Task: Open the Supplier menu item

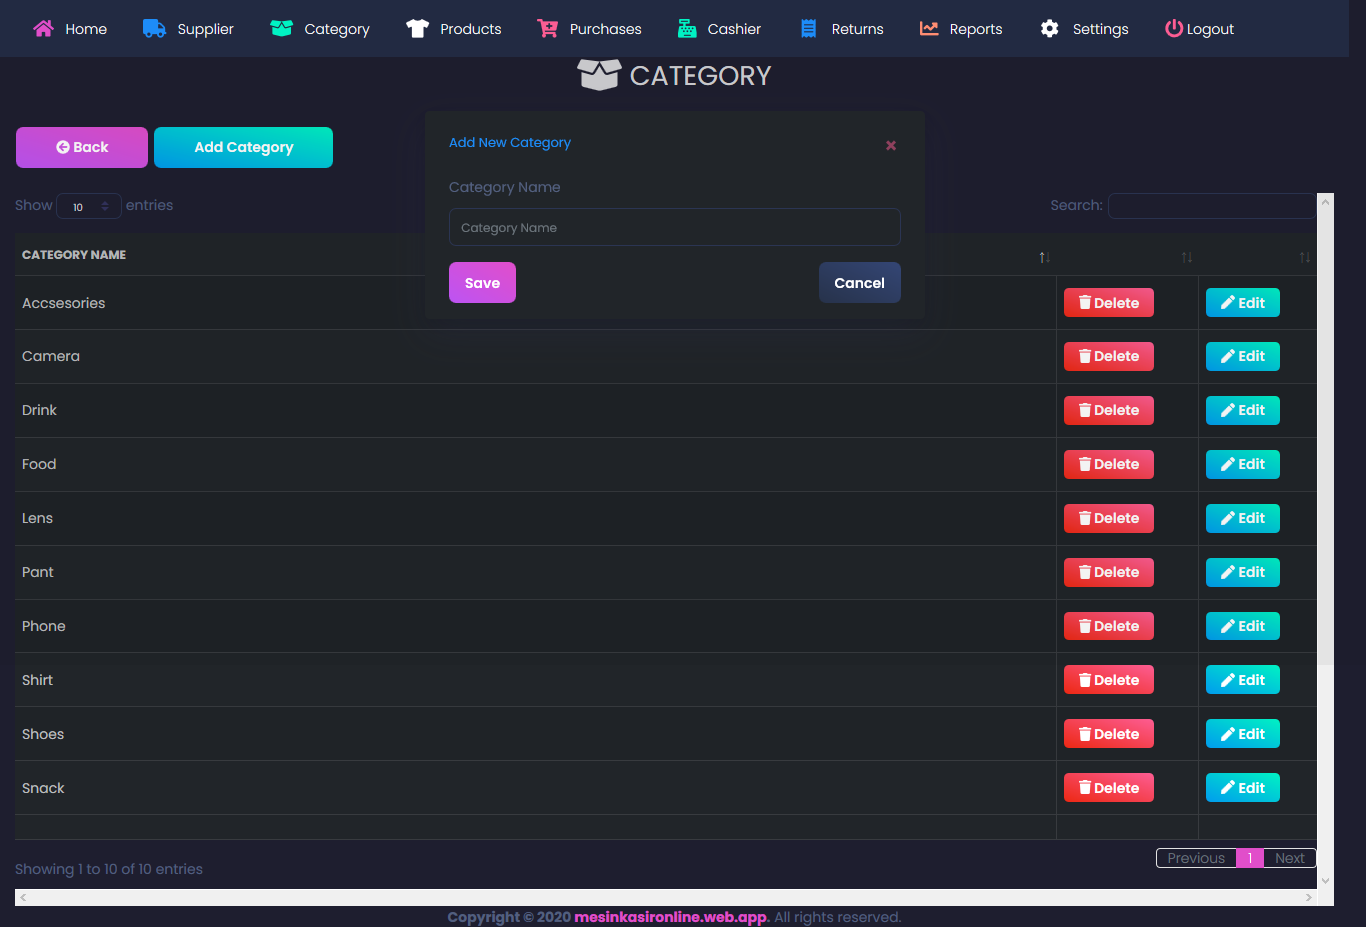Action: coord(206,29)
